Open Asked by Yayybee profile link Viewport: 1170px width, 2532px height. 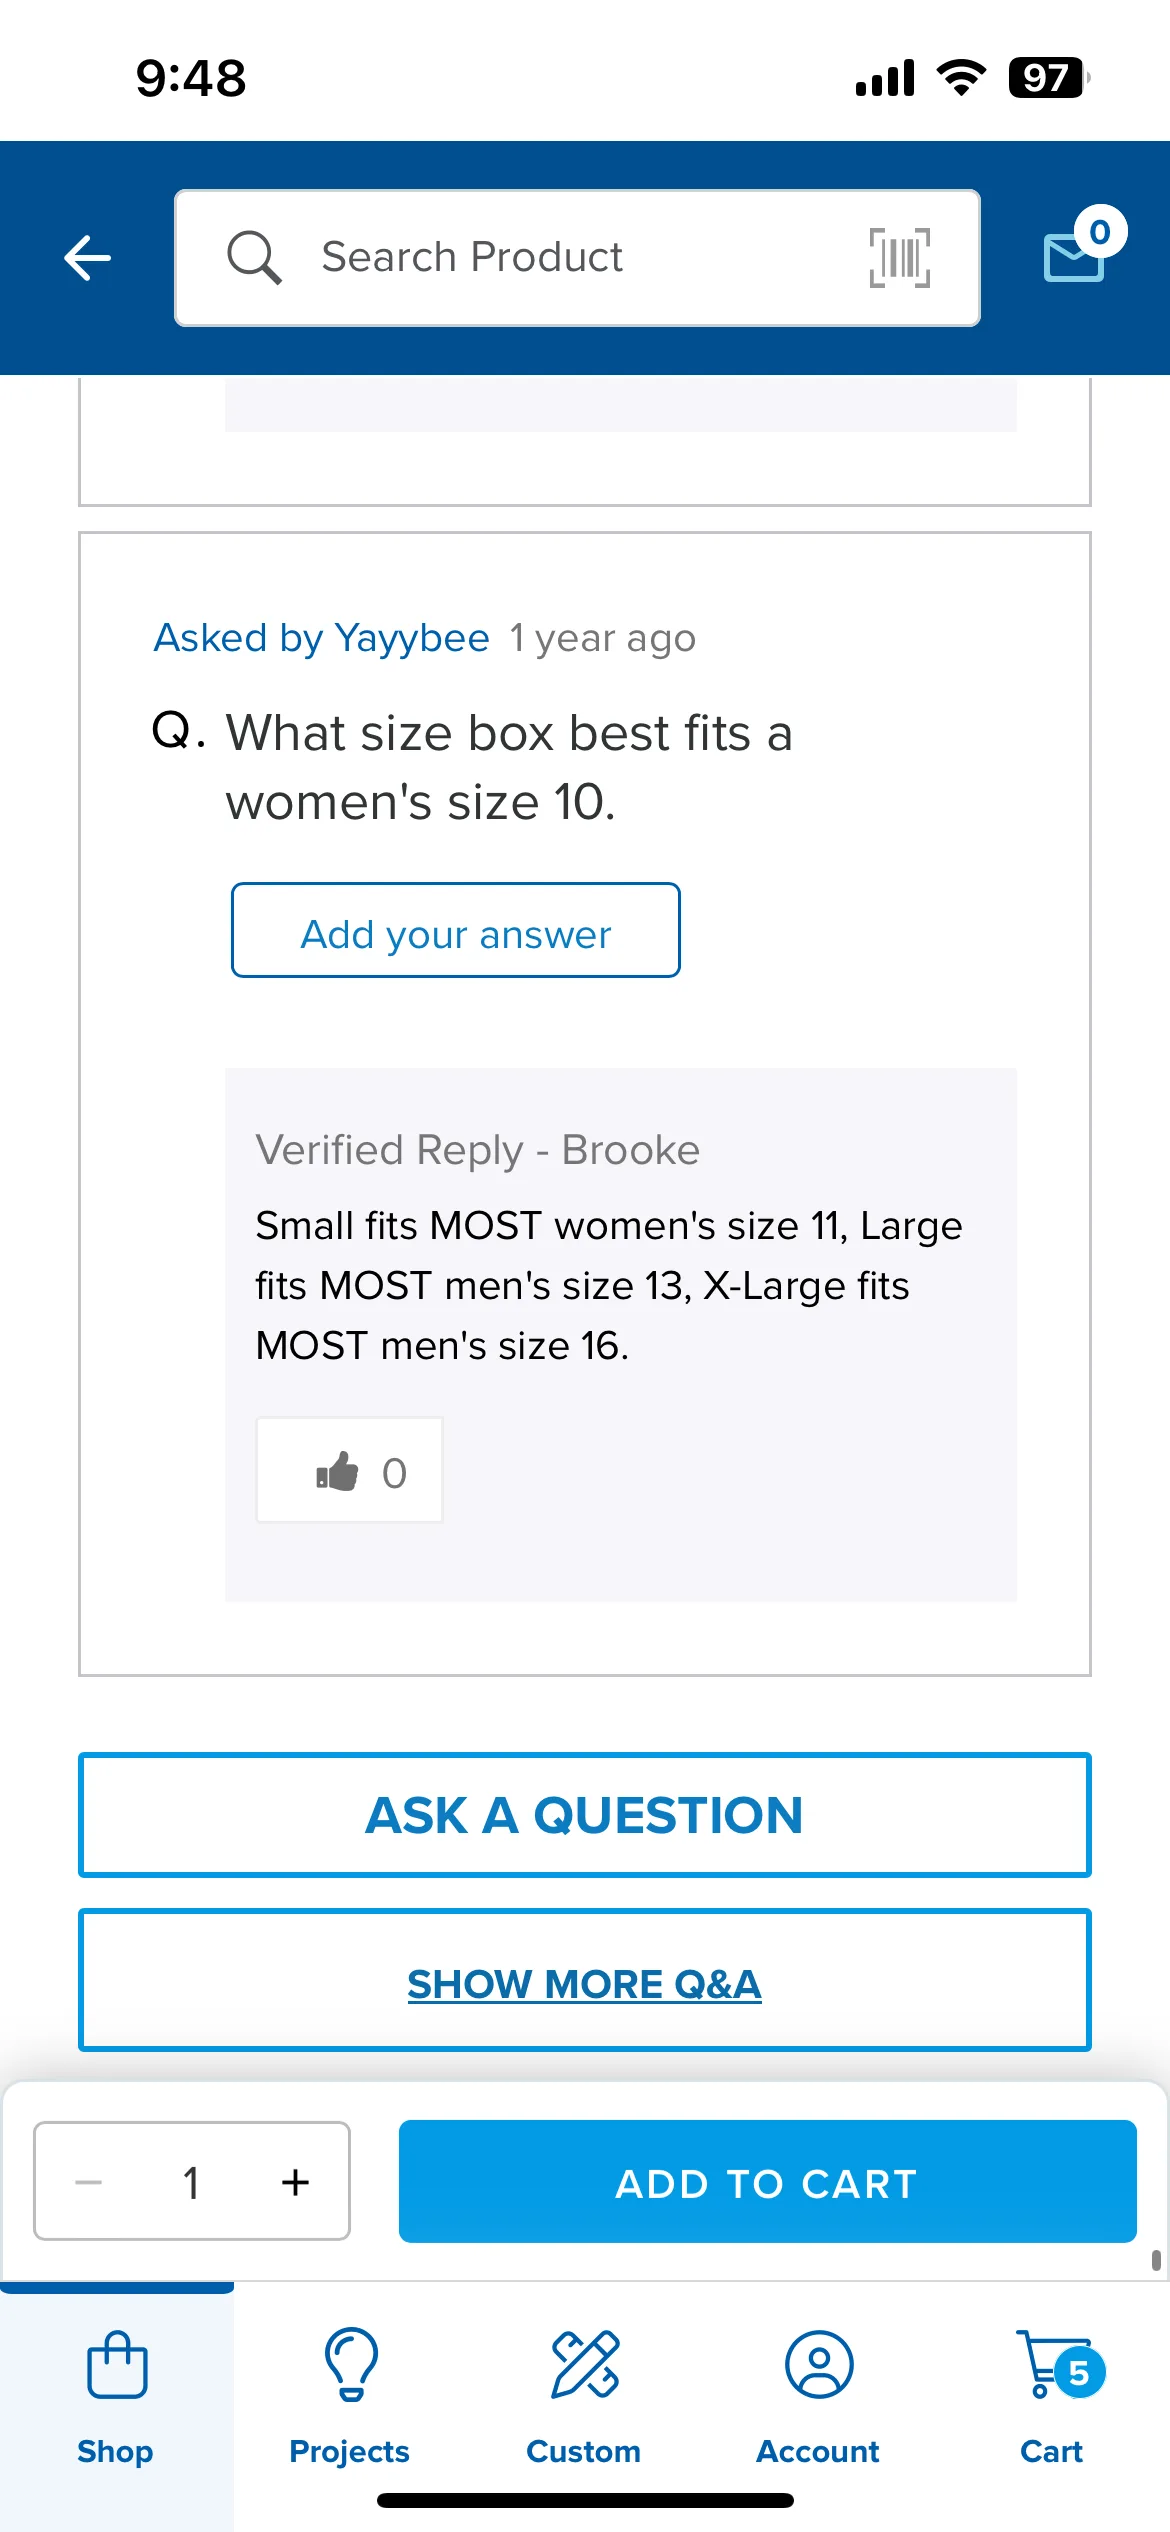(x=321, y=638)
